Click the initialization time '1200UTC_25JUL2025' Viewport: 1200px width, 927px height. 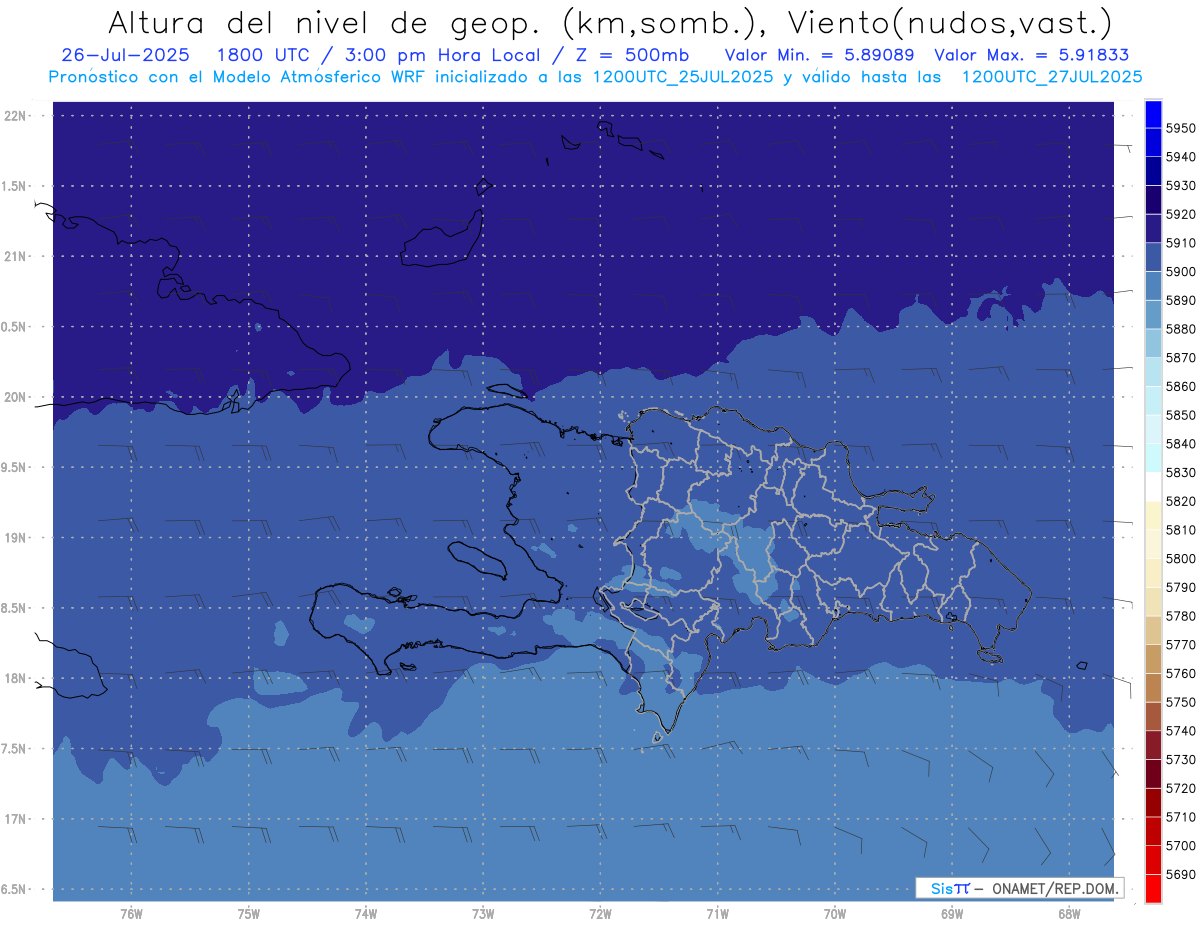[x=683, y=76]
